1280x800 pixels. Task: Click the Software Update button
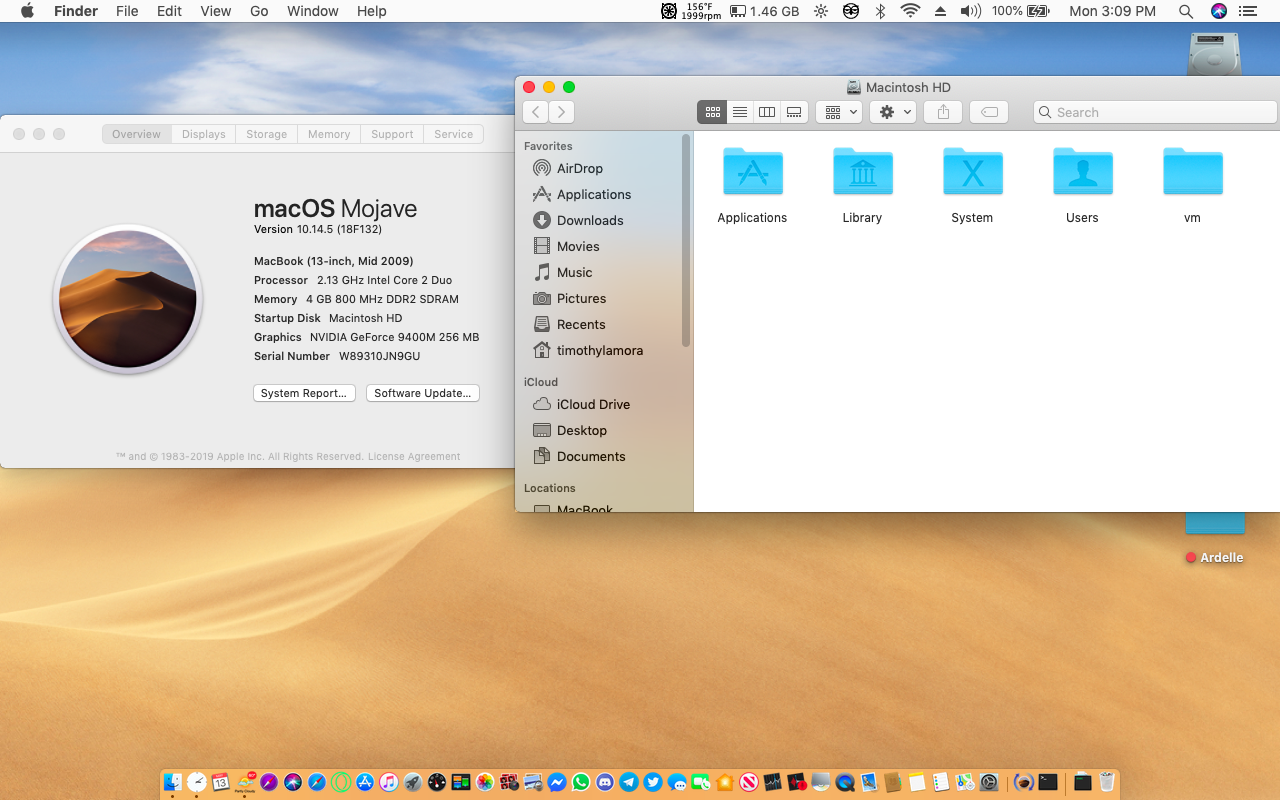(x=423, y=393)
